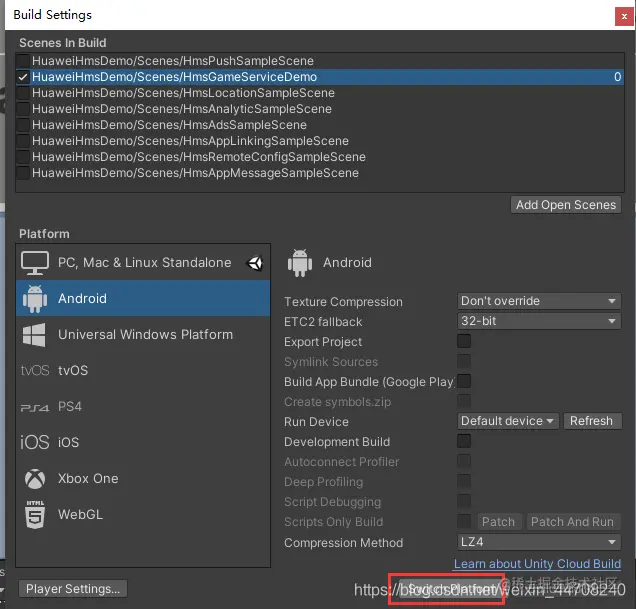Select Xbox One platform row
The image size is (636, 609).
pos(143,479)
